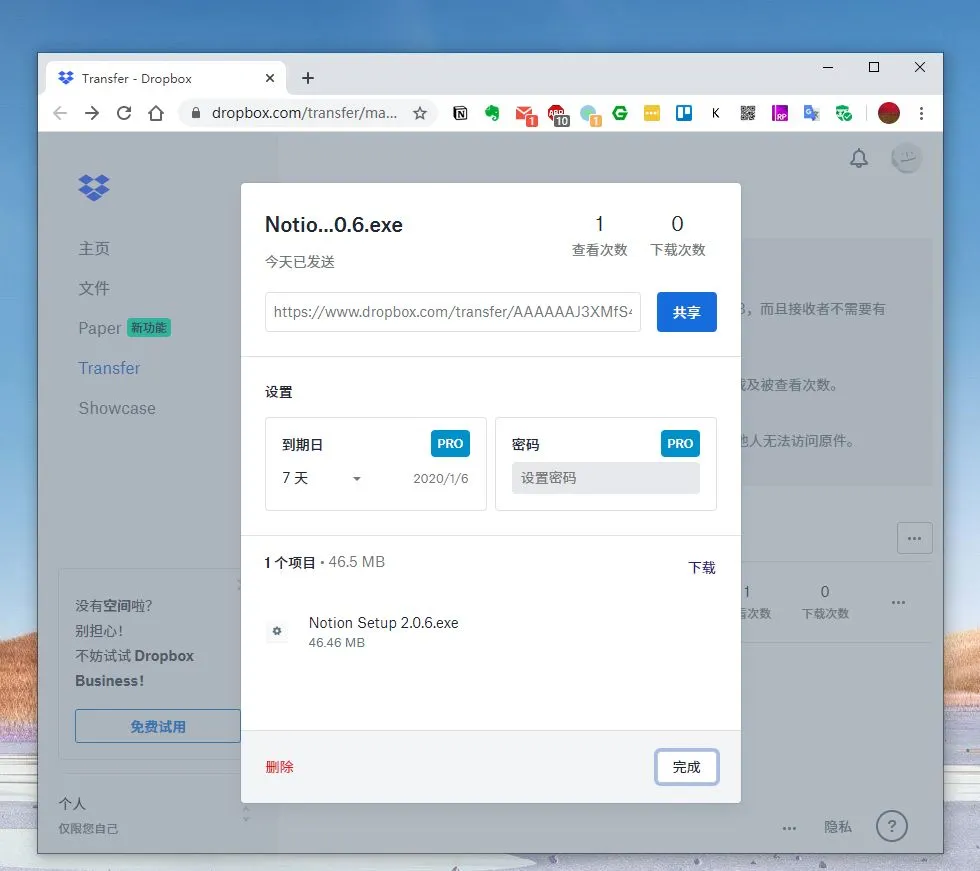Click the 查看次数 count in the dialog

pyautogui.click(x=599, y=236)
